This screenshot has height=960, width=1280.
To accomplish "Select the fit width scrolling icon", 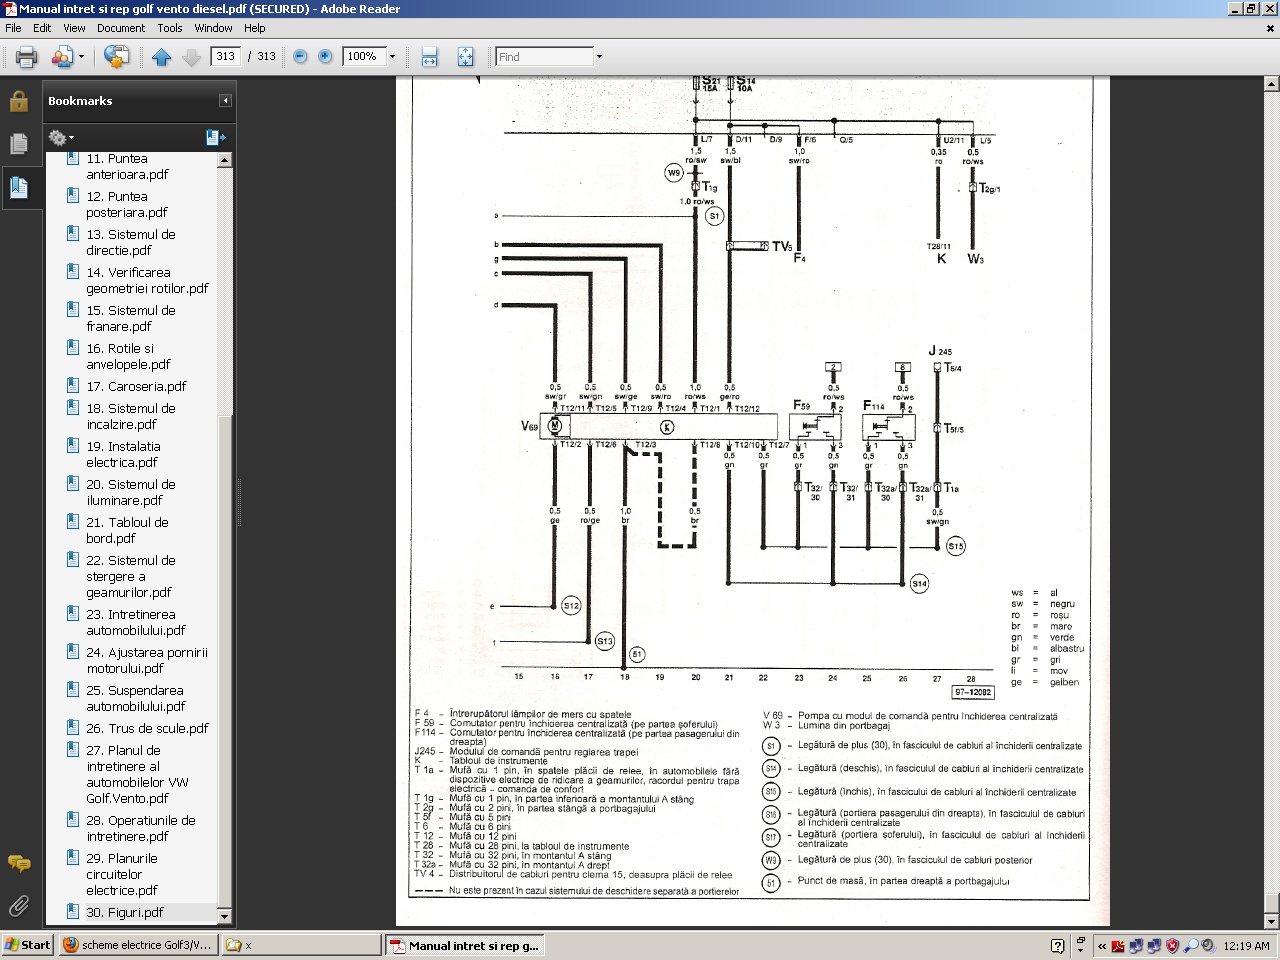I will [x=429, y=57].
